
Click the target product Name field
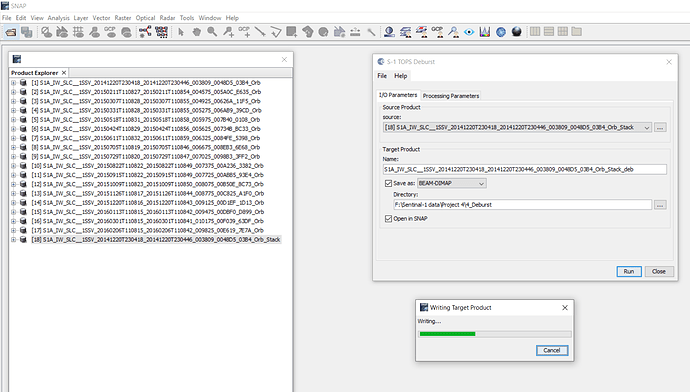(x=525, y=169)
